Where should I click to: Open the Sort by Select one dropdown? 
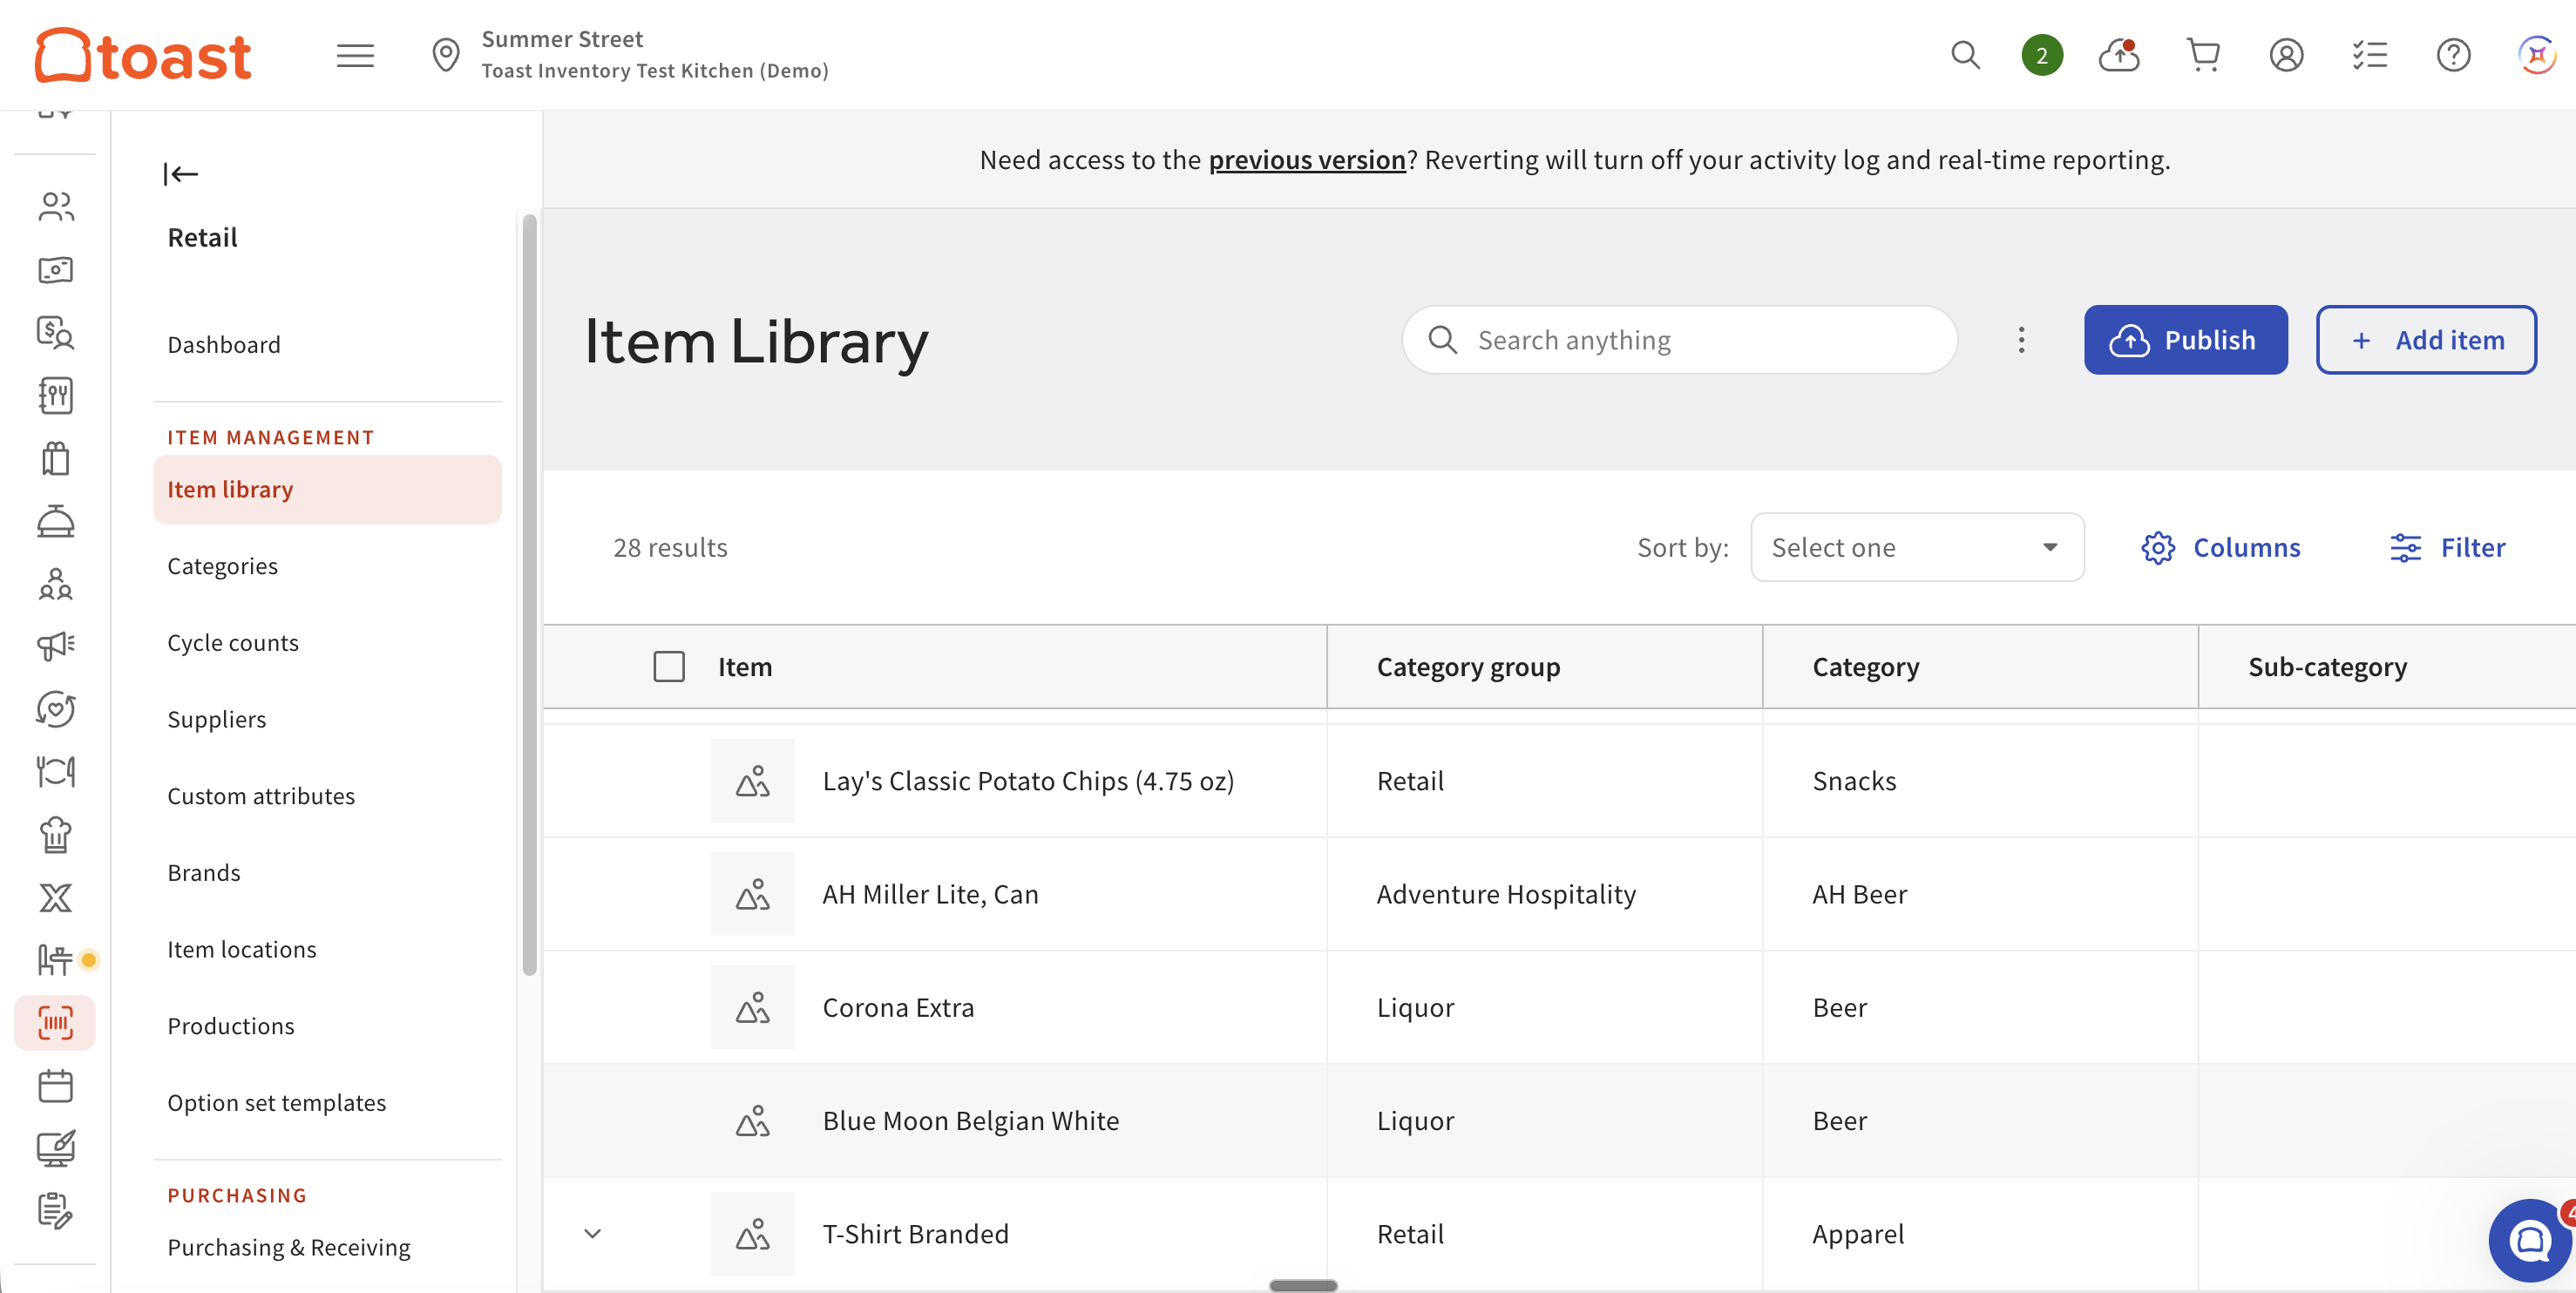pyautogui.click(x=1917, y=548)
